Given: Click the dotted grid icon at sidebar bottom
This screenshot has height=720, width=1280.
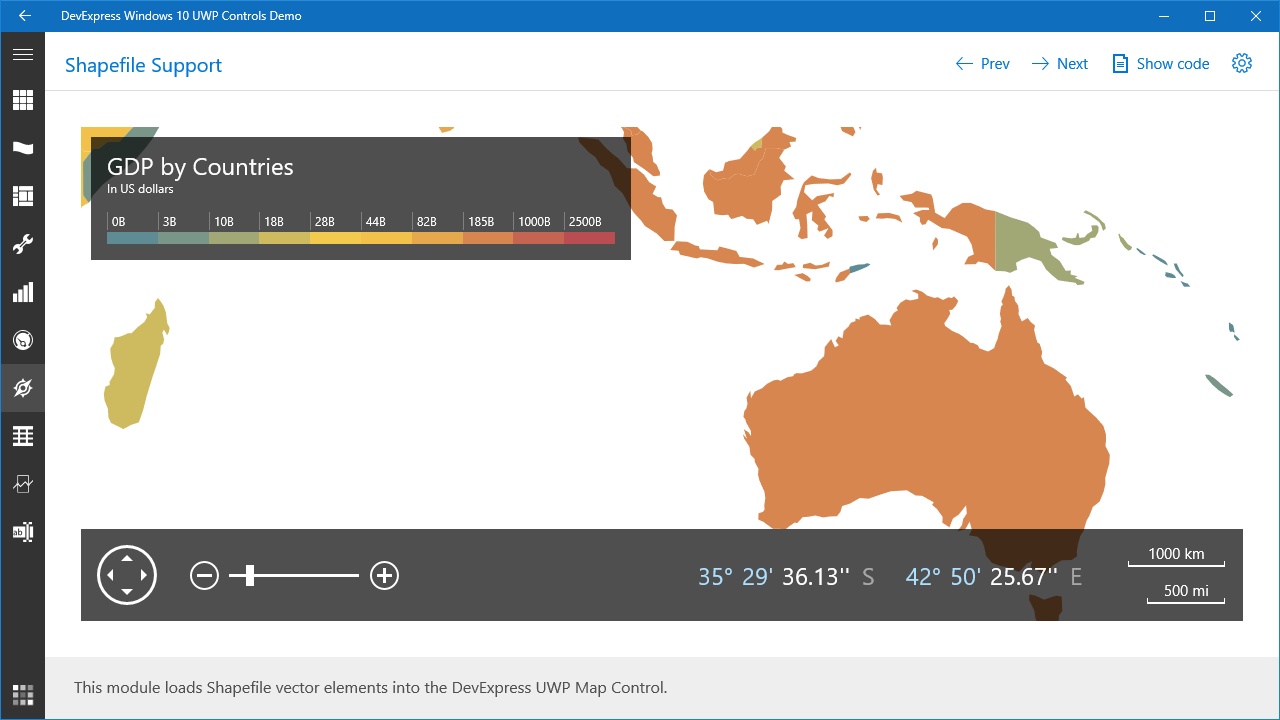Looking at the screenshot, I should pyautogui.click(x=22, y=695).
